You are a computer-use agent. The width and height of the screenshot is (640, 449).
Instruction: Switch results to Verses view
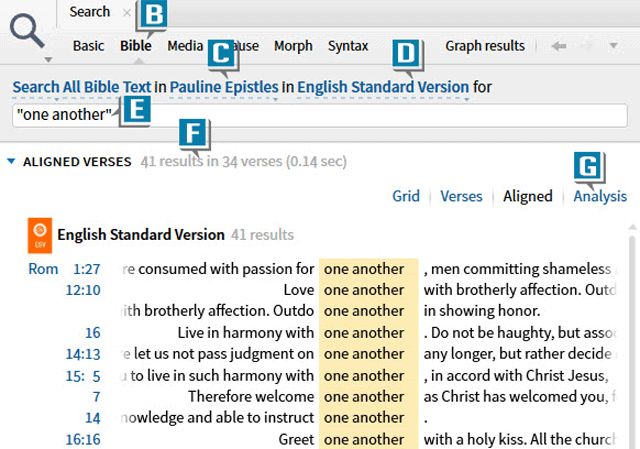(461, 197)
